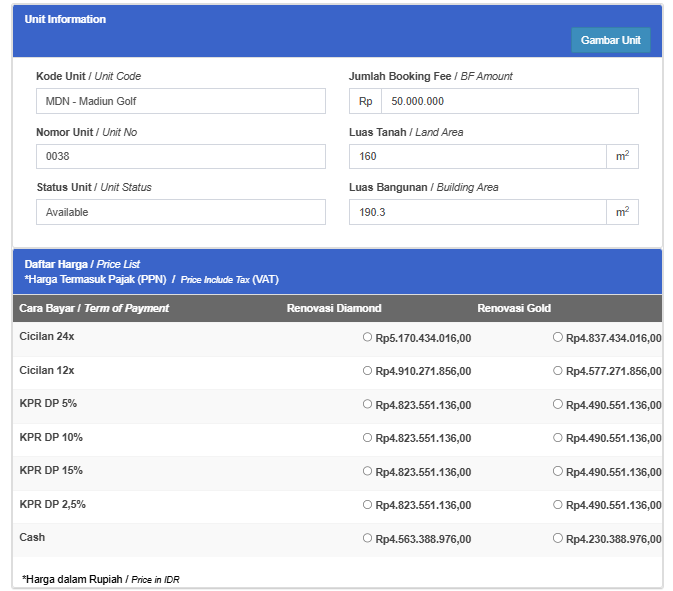673x591 pixels.
Task: Click price Rp4.230.388.976,00
Action: click(x=614, y=539)
